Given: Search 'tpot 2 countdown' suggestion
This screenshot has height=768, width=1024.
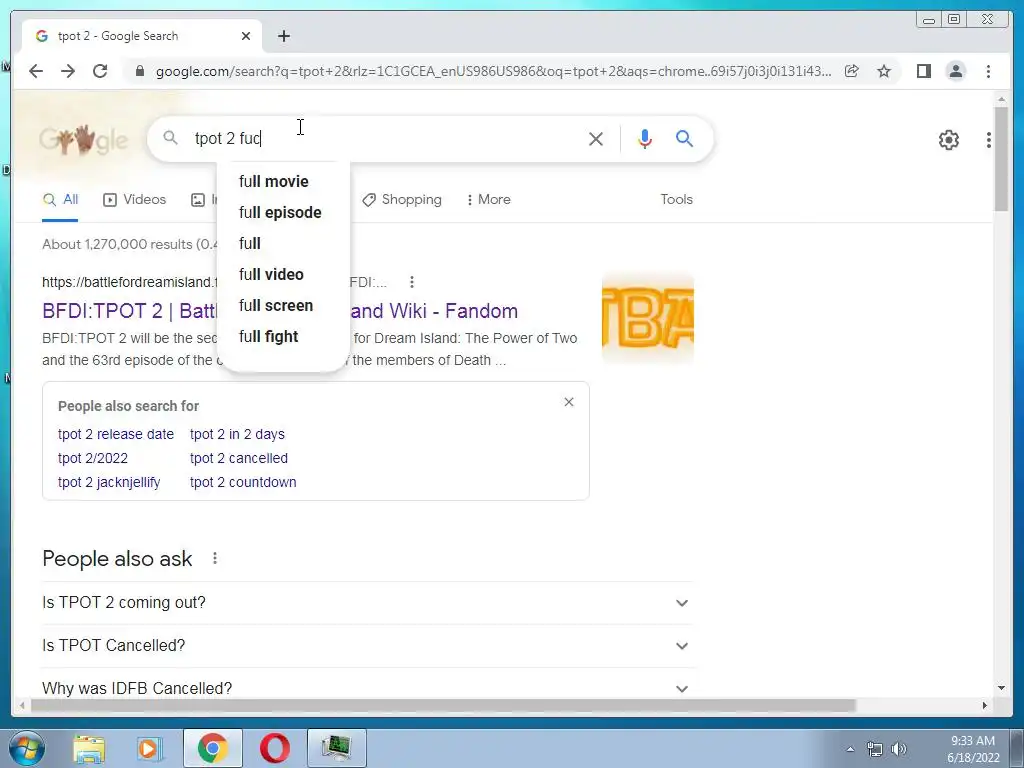Looking at the screenshot, I should 243,483.
